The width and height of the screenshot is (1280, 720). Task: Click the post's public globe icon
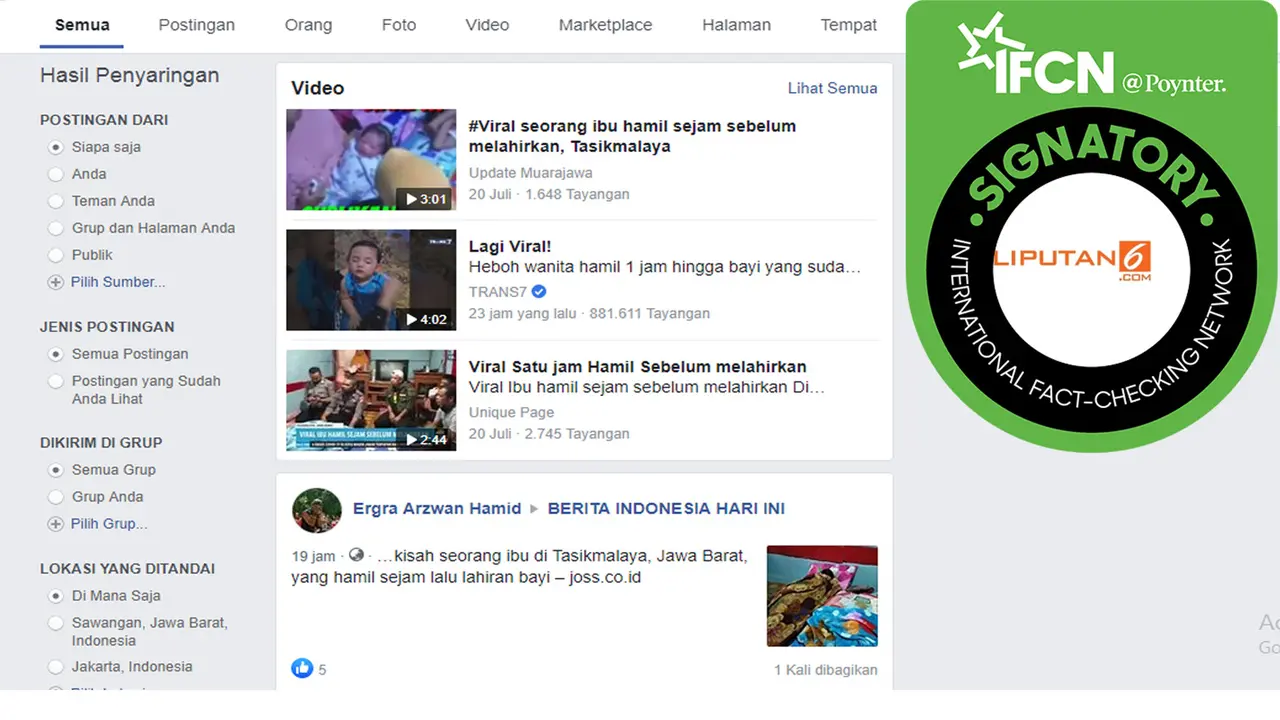[x=356, y=555]
